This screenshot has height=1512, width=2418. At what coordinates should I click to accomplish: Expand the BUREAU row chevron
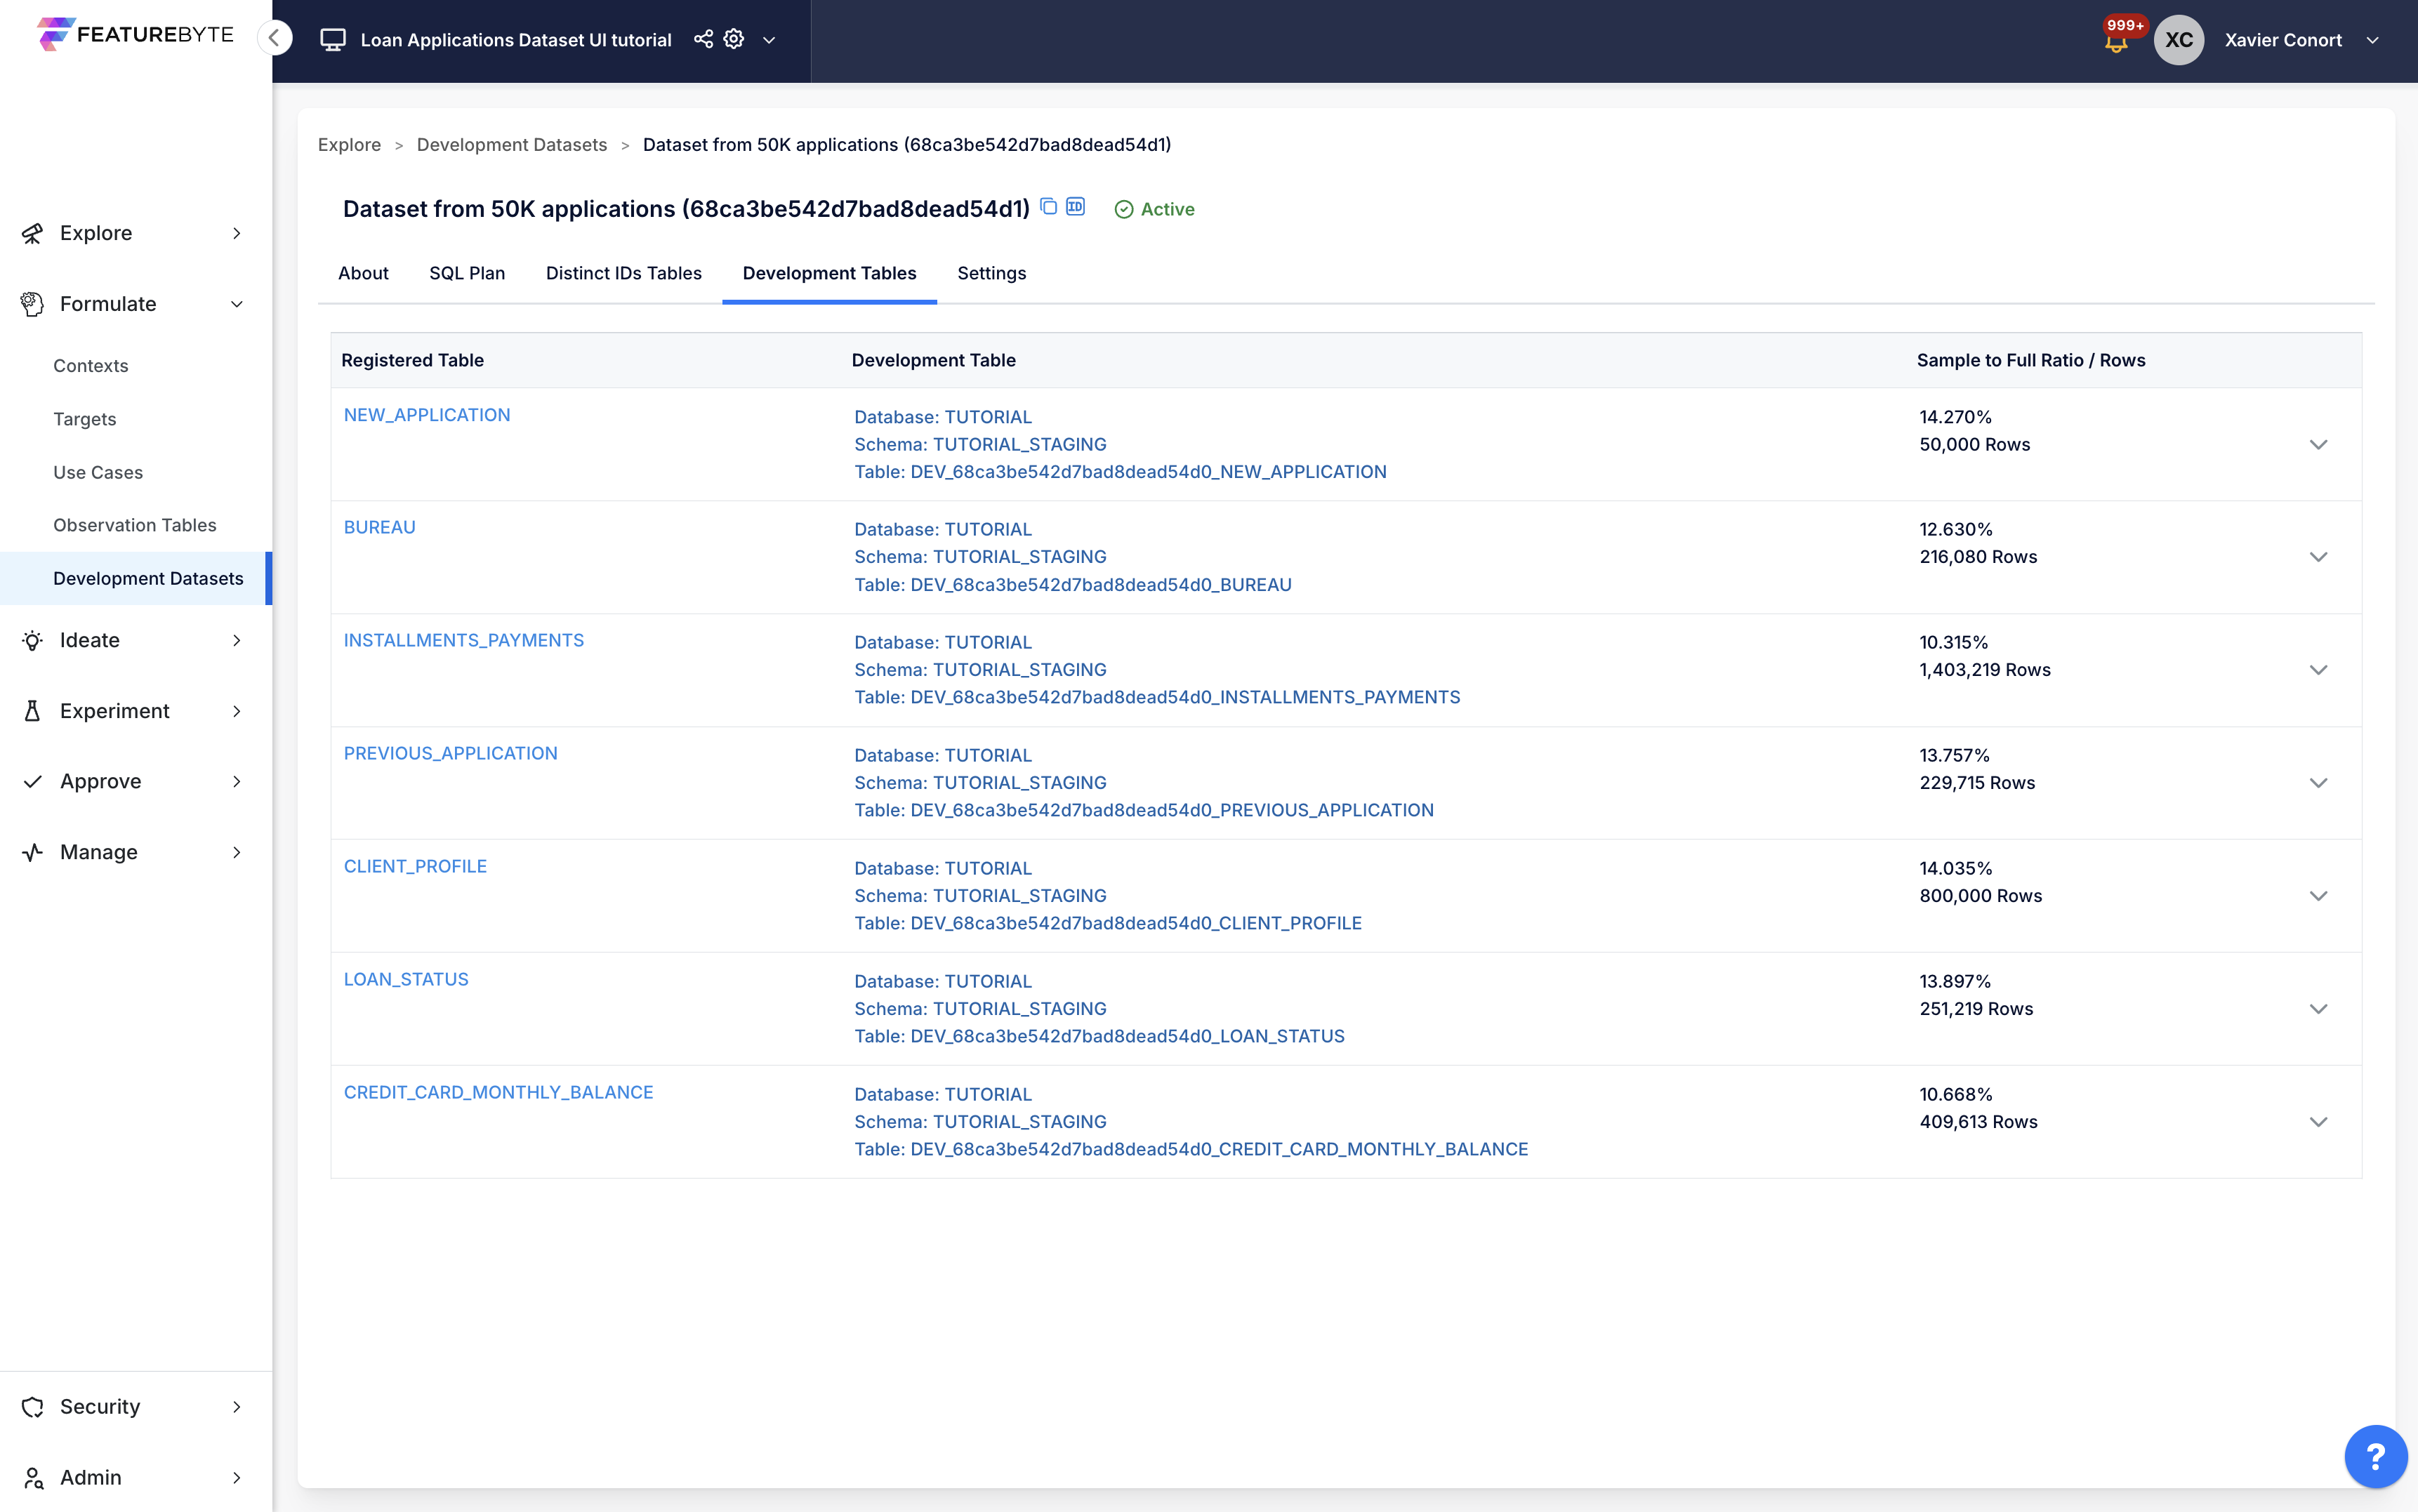[x=2318, y=557]
